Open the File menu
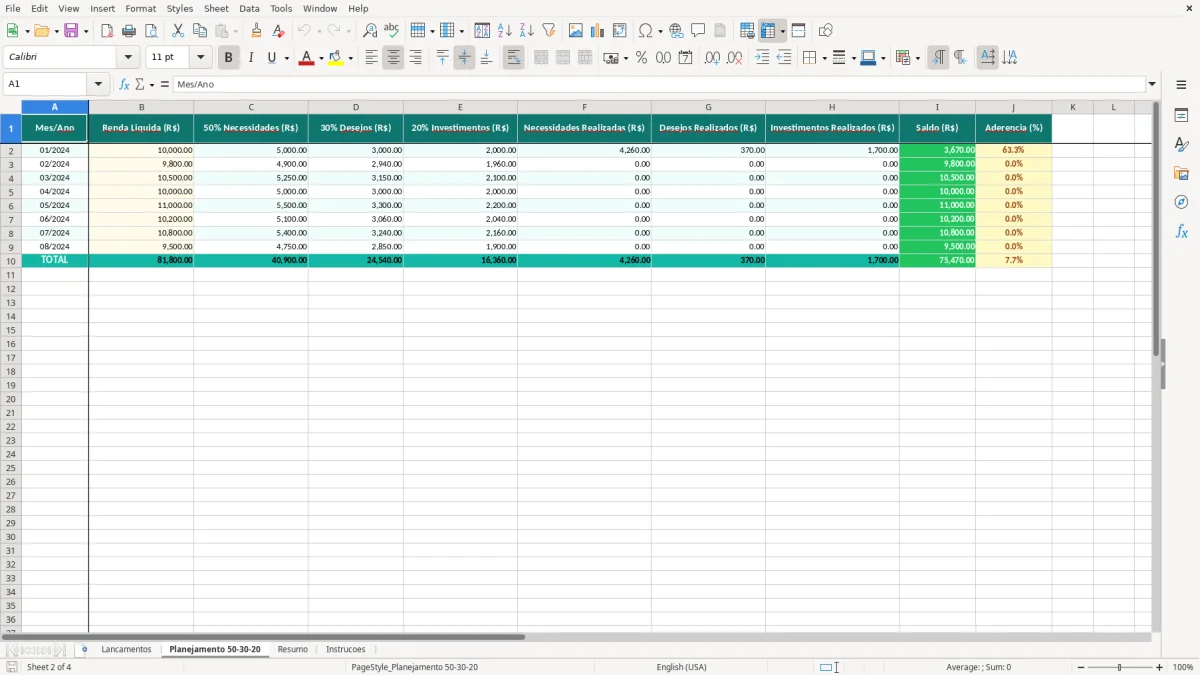Screen dimensions: 1200x675 click(13, 8)
